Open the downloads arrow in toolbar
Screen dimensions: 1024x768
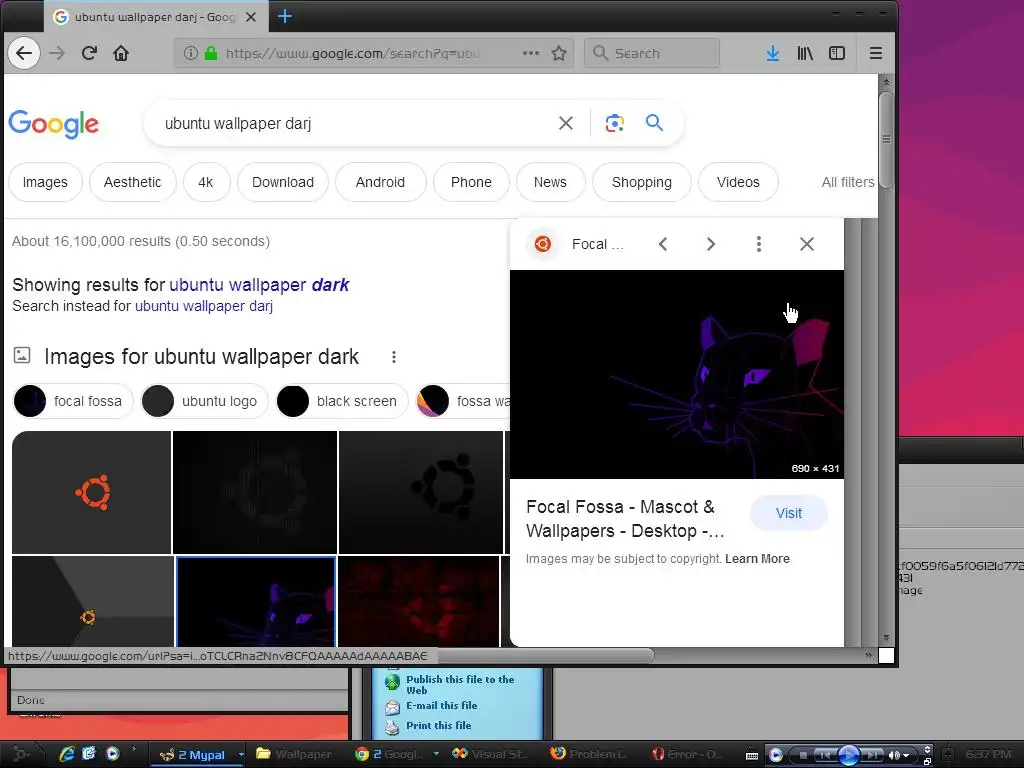point(773,53)
